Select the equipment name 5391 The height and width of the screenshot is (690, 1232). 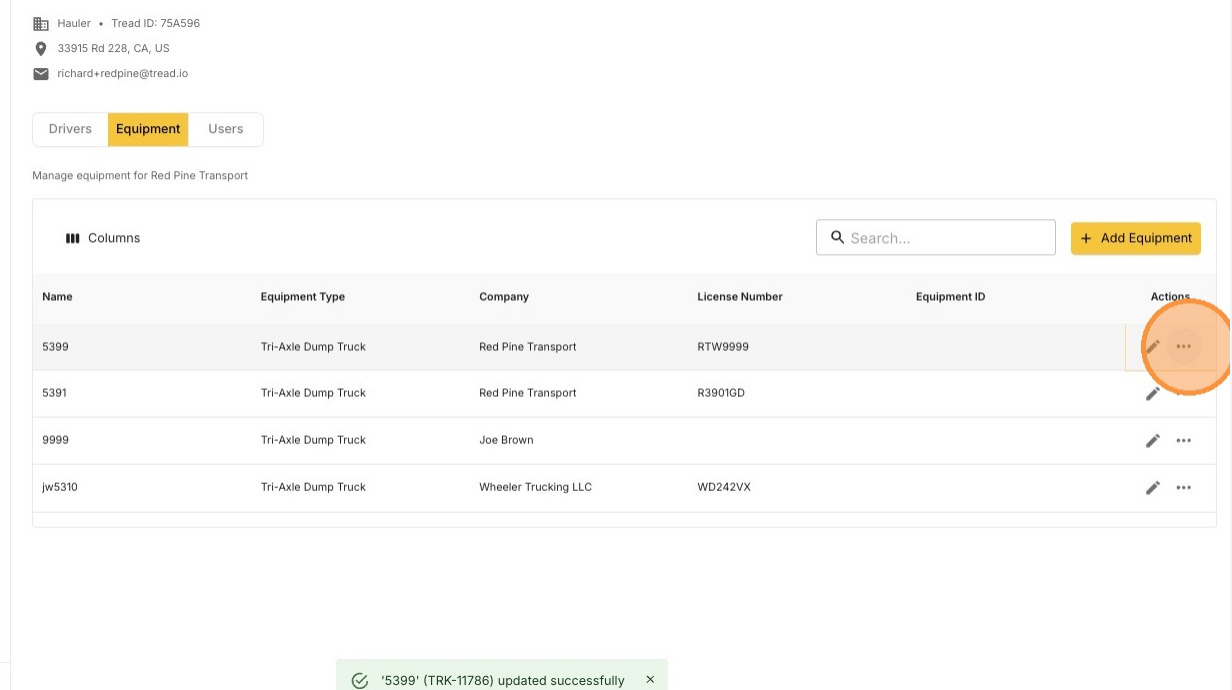[x=54, y=393]
